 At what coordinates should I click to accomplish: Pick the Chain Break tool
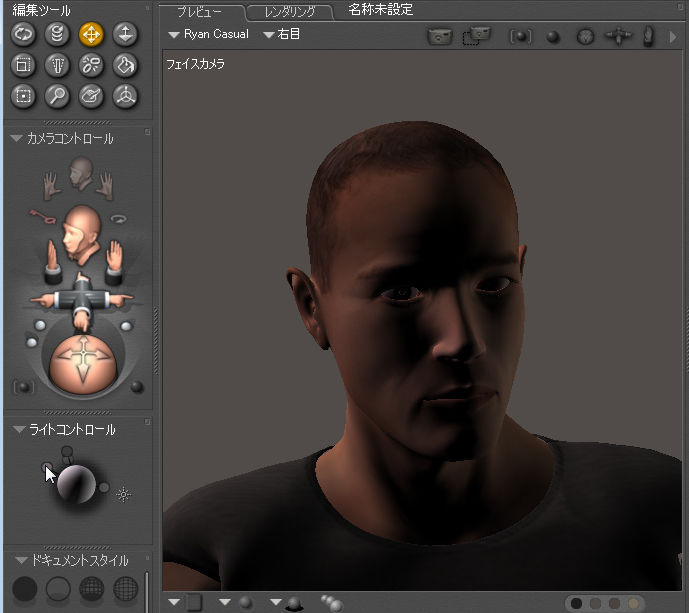click(x=91, y=66)
